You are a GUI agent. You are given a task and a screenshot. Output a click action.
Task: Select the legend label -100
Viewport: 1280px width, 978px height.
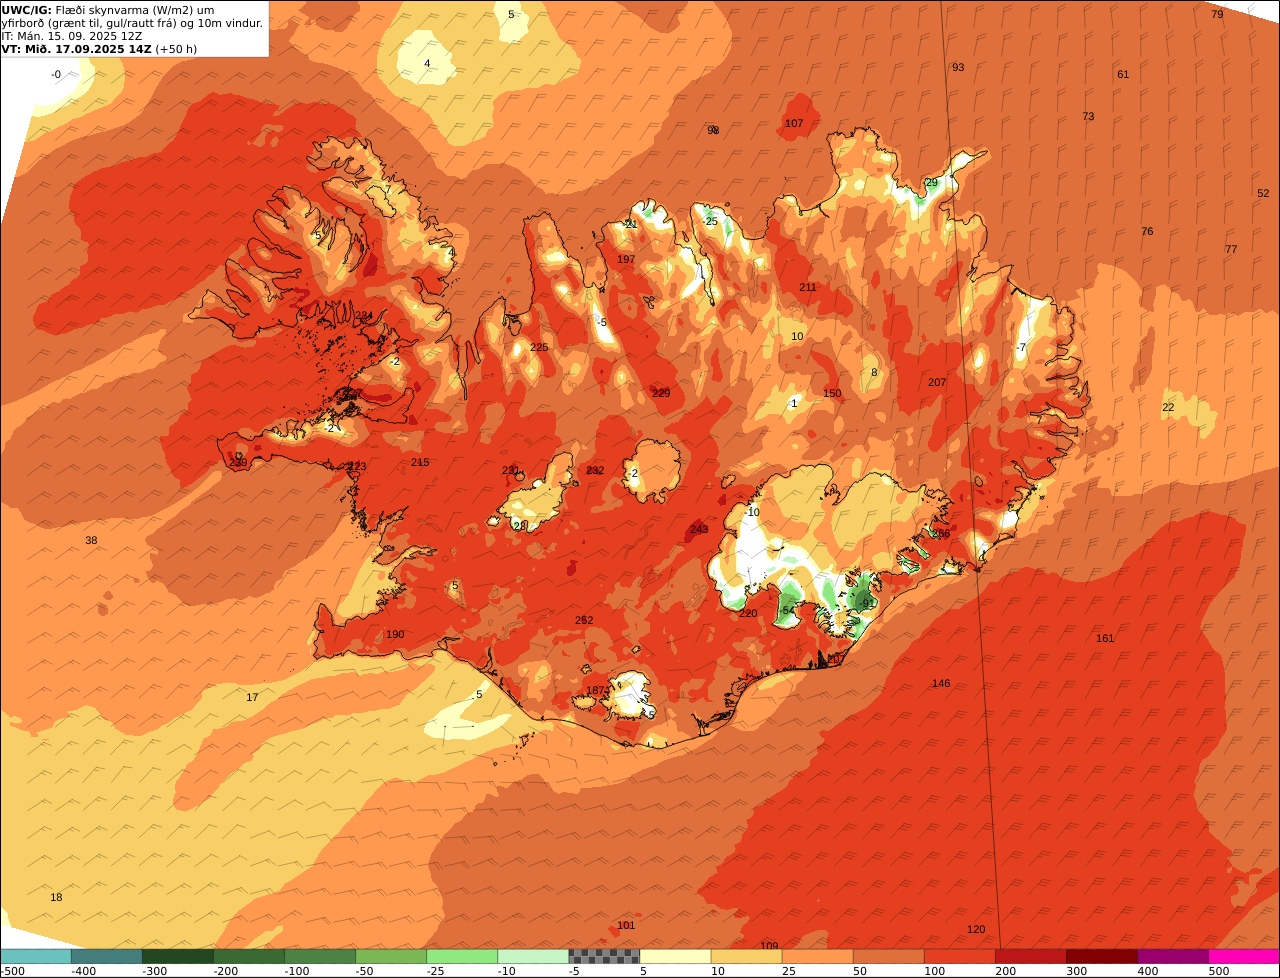point(297,971)
